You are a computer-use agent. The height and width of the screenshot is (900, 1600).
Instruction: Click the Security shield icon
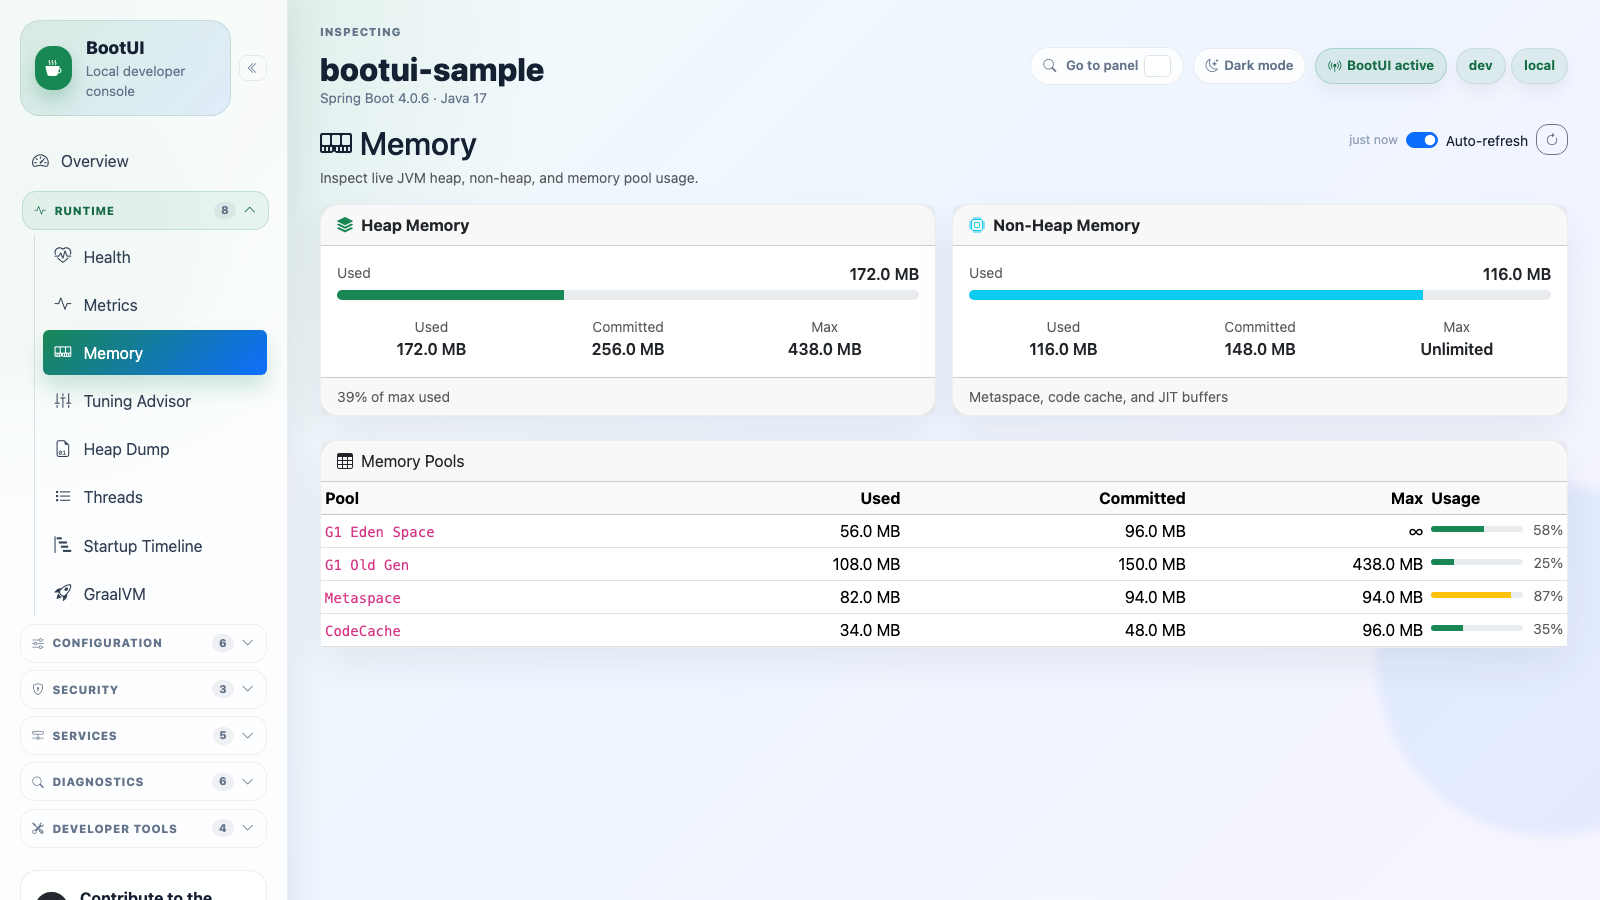click(38, 689)
